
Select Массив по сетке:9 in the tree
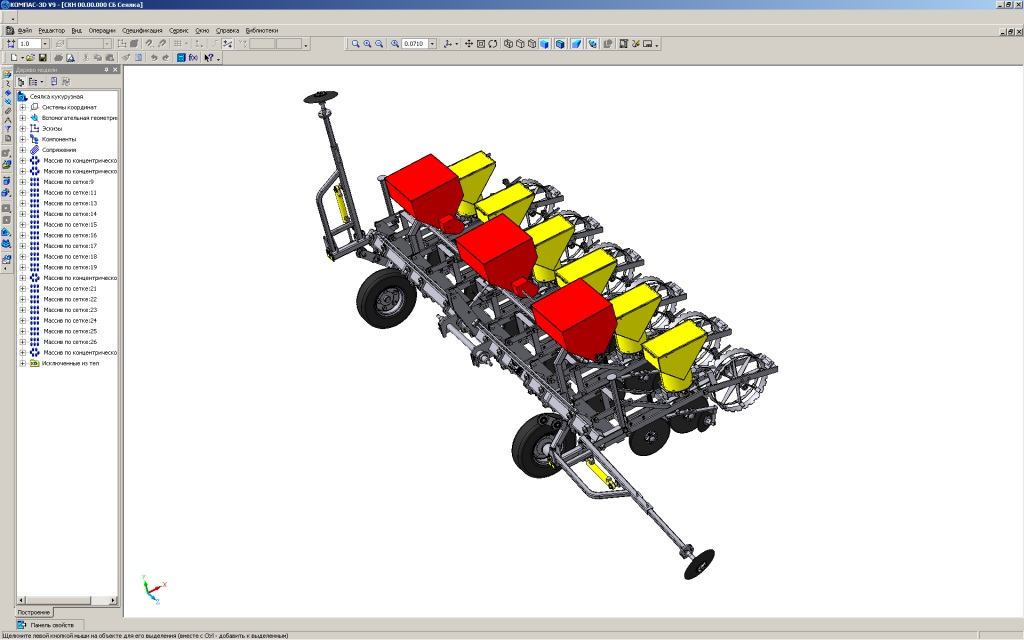(68, 182)
